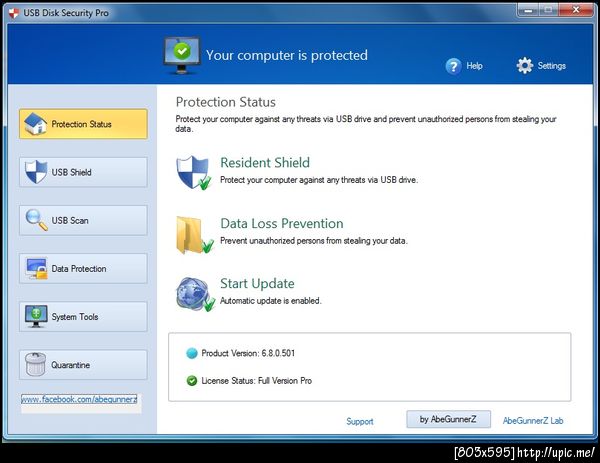Click the Start Update heading link
This screenshot has width=600, height=463.
(257, 284)
